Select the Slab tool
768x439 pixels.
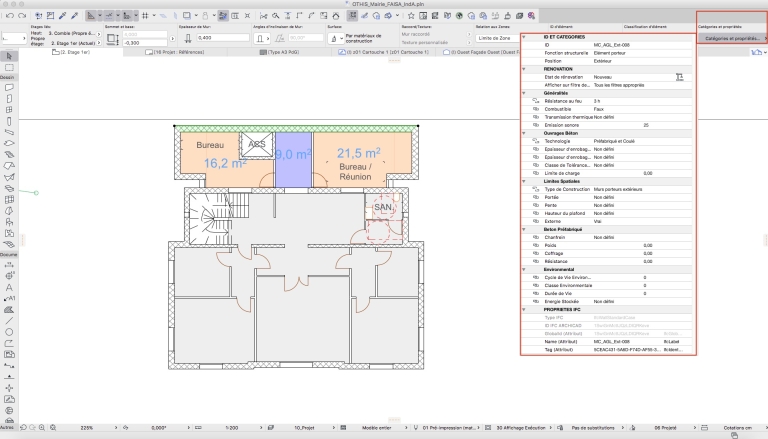pos(9,144)
